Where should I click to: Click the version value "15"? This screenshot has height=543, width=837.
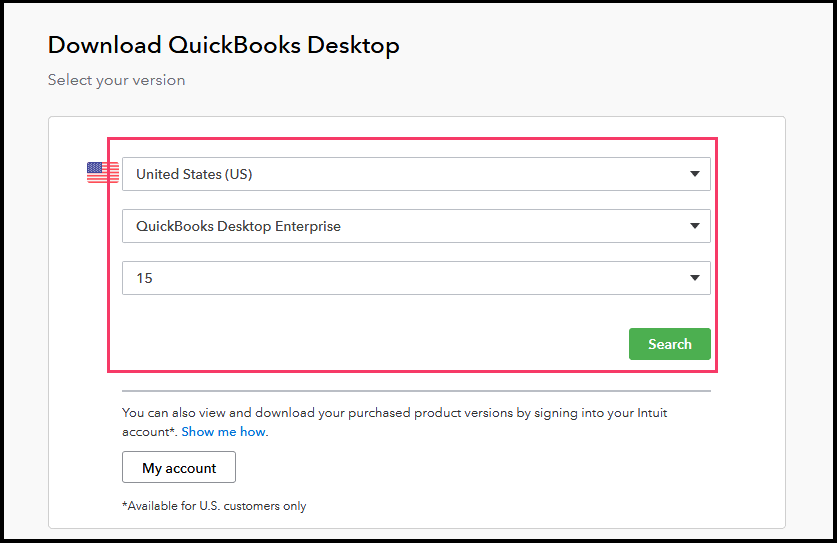pos(145,278)
